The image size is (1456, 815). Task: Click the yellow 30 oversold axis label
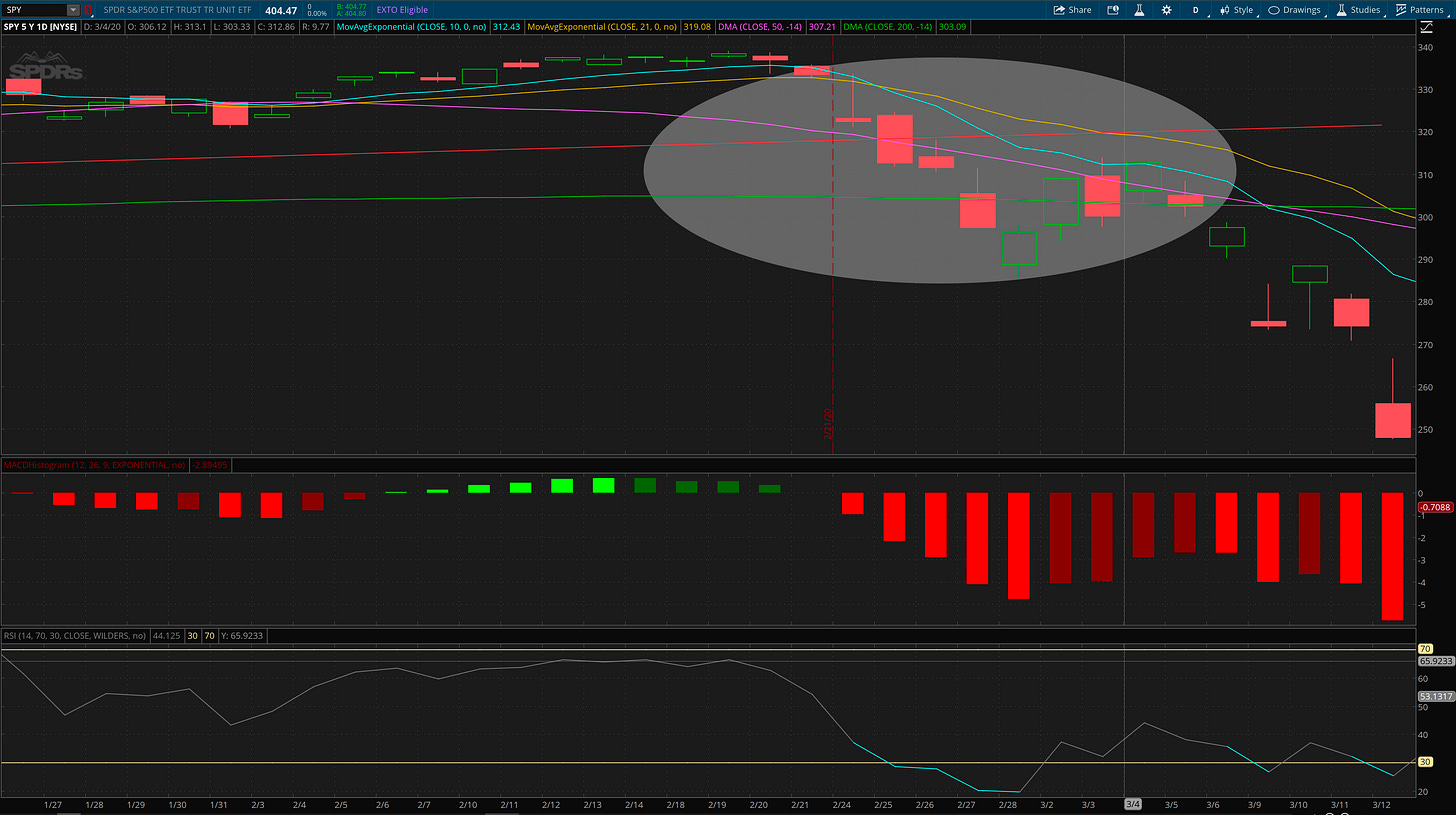pos(1426,762)
